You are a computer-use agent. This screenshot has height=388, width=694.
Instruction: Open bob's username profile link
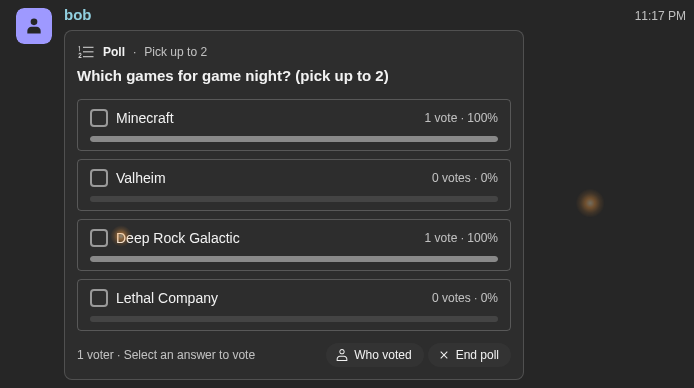click(x=77, y=15)
